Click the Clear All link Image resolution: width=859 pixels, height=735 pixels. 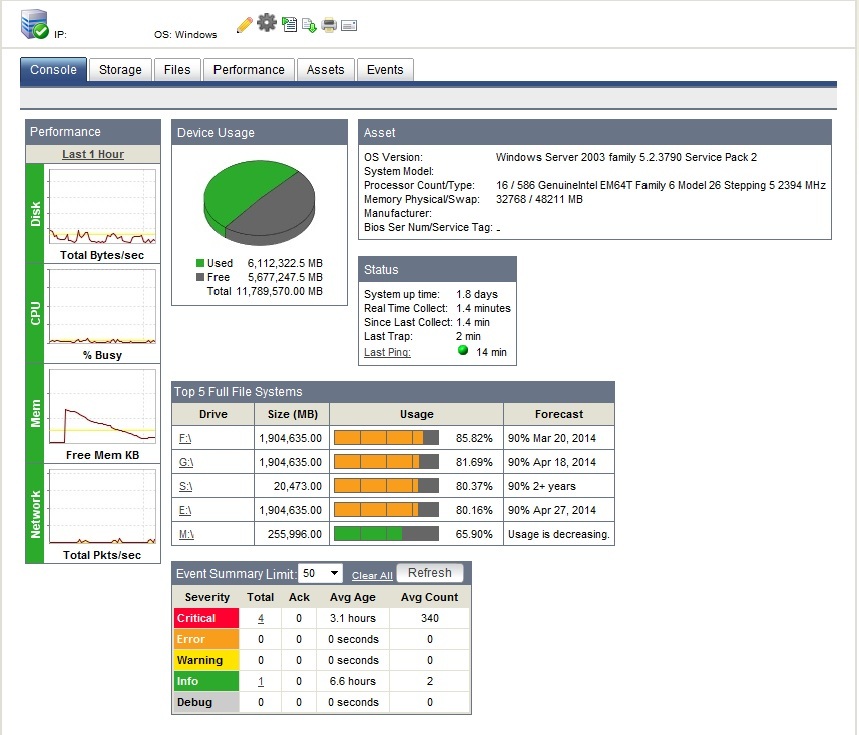point(372,576)
